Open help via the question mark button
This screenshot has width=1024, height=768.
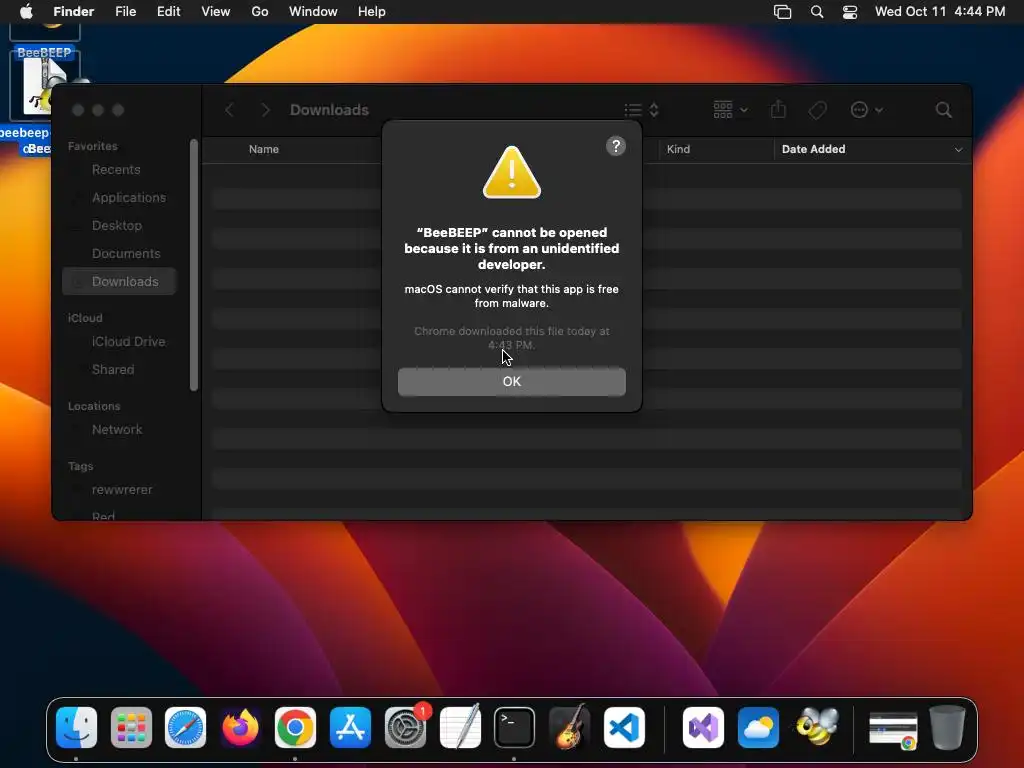click(x=616, y=146)
